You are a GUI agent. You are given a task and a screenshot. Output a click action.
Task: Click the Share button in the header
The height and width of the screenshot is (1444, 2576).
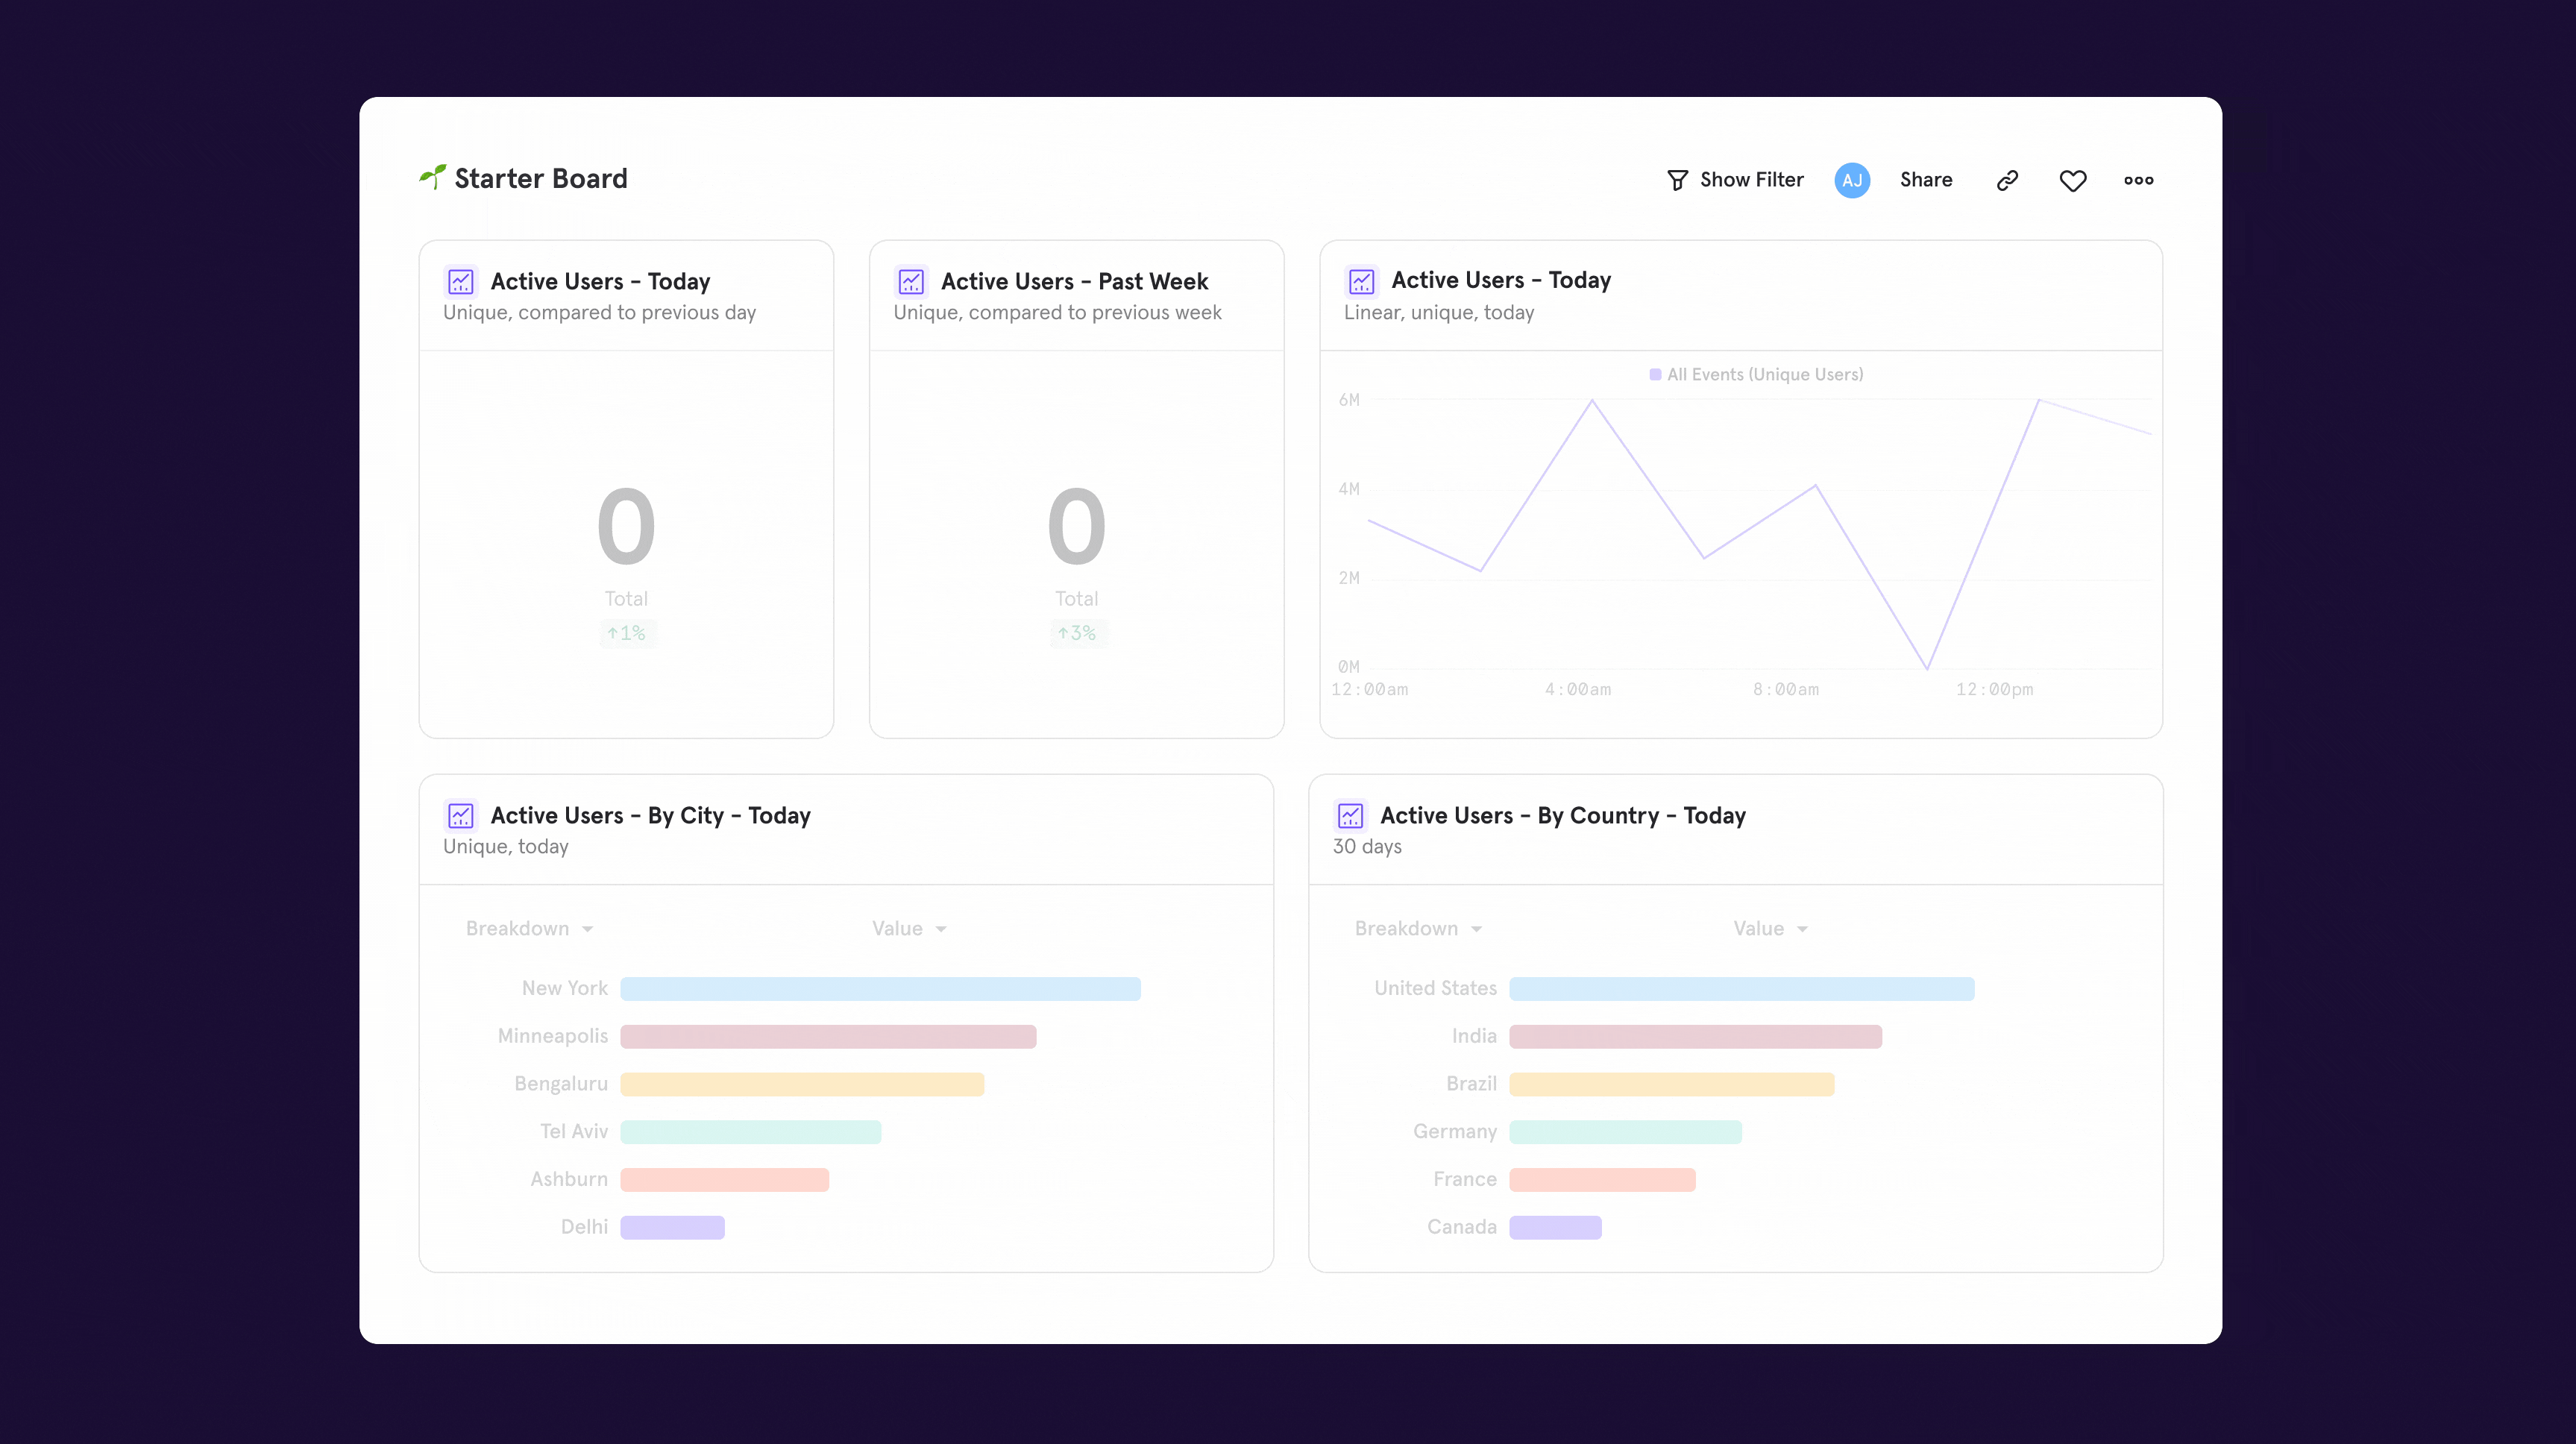coord(1925,179)
